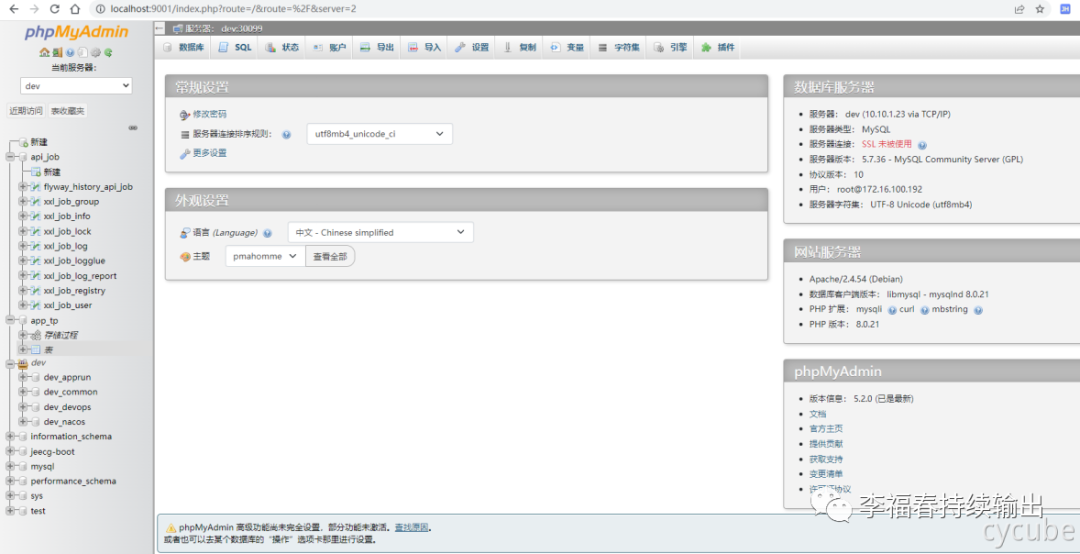Open the current server dev dropdown
The width and height of the screenshot is (1080, 554).
coord(76,85)
